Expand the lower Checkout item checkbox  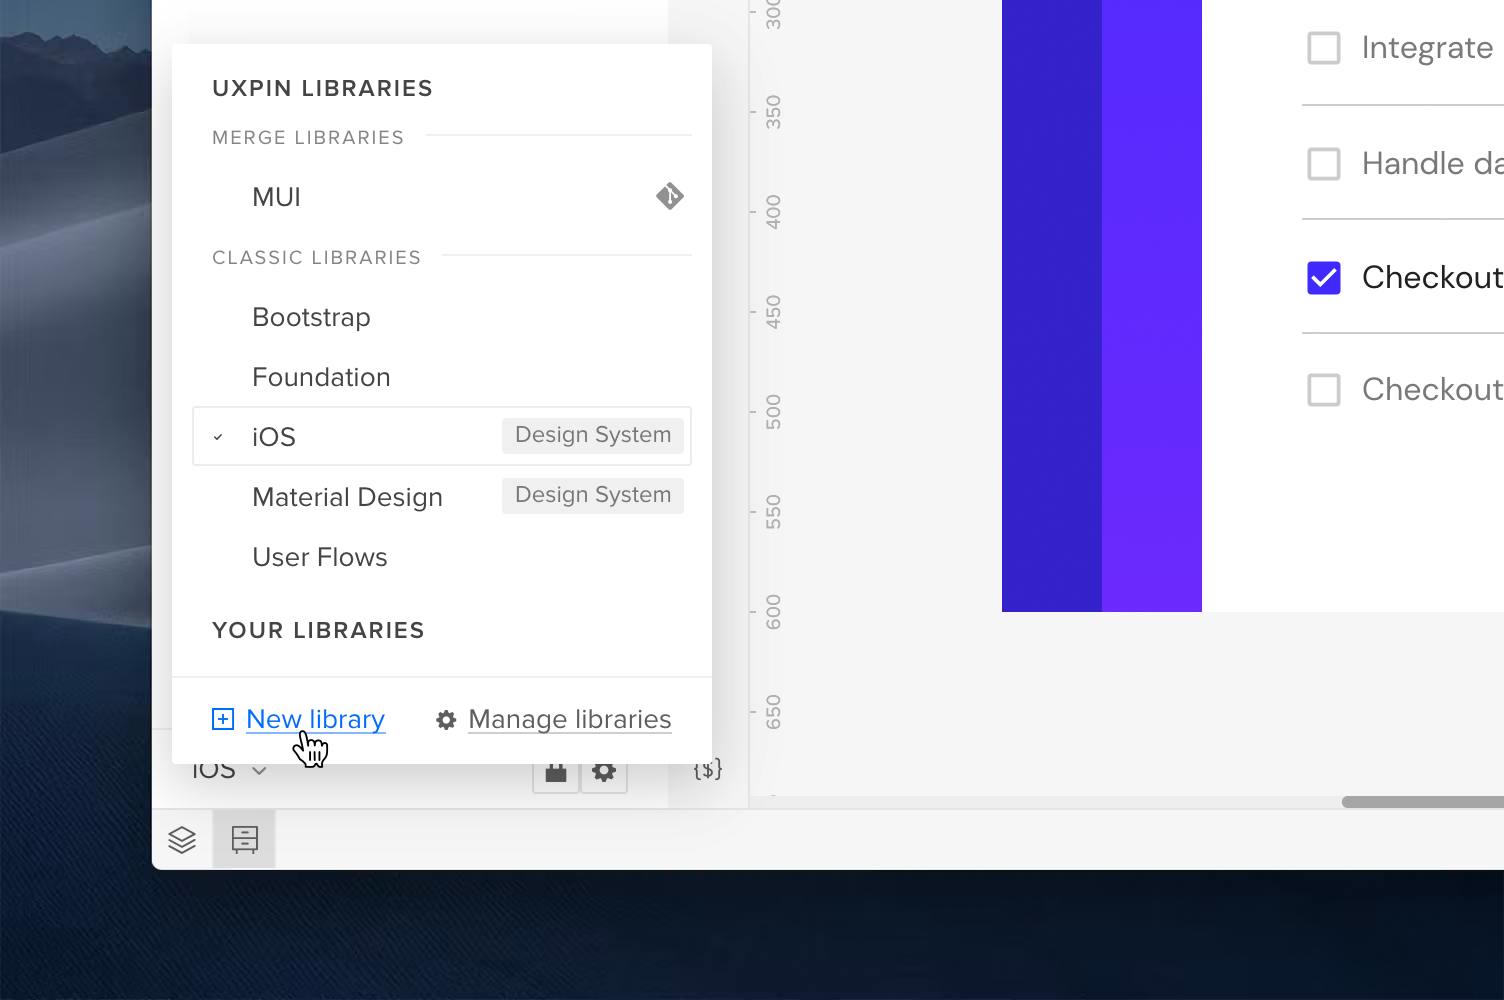pos(1323,389)
